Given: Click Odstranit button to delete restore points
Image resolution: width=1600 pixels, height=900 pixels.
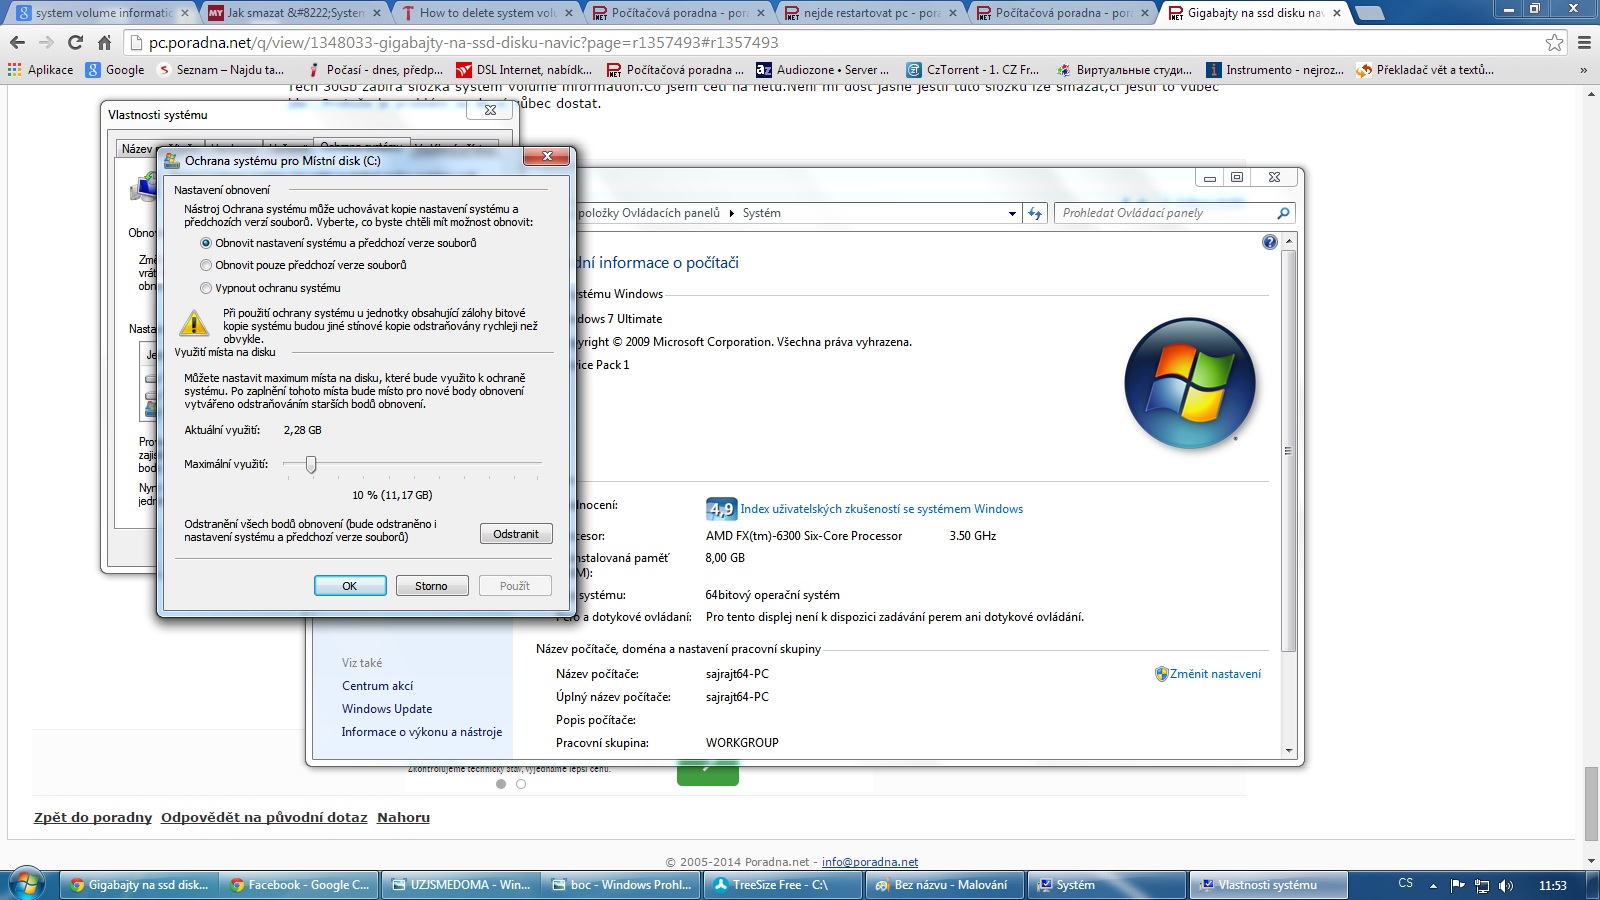Looking at the screenshot, I should pos(516,534).
